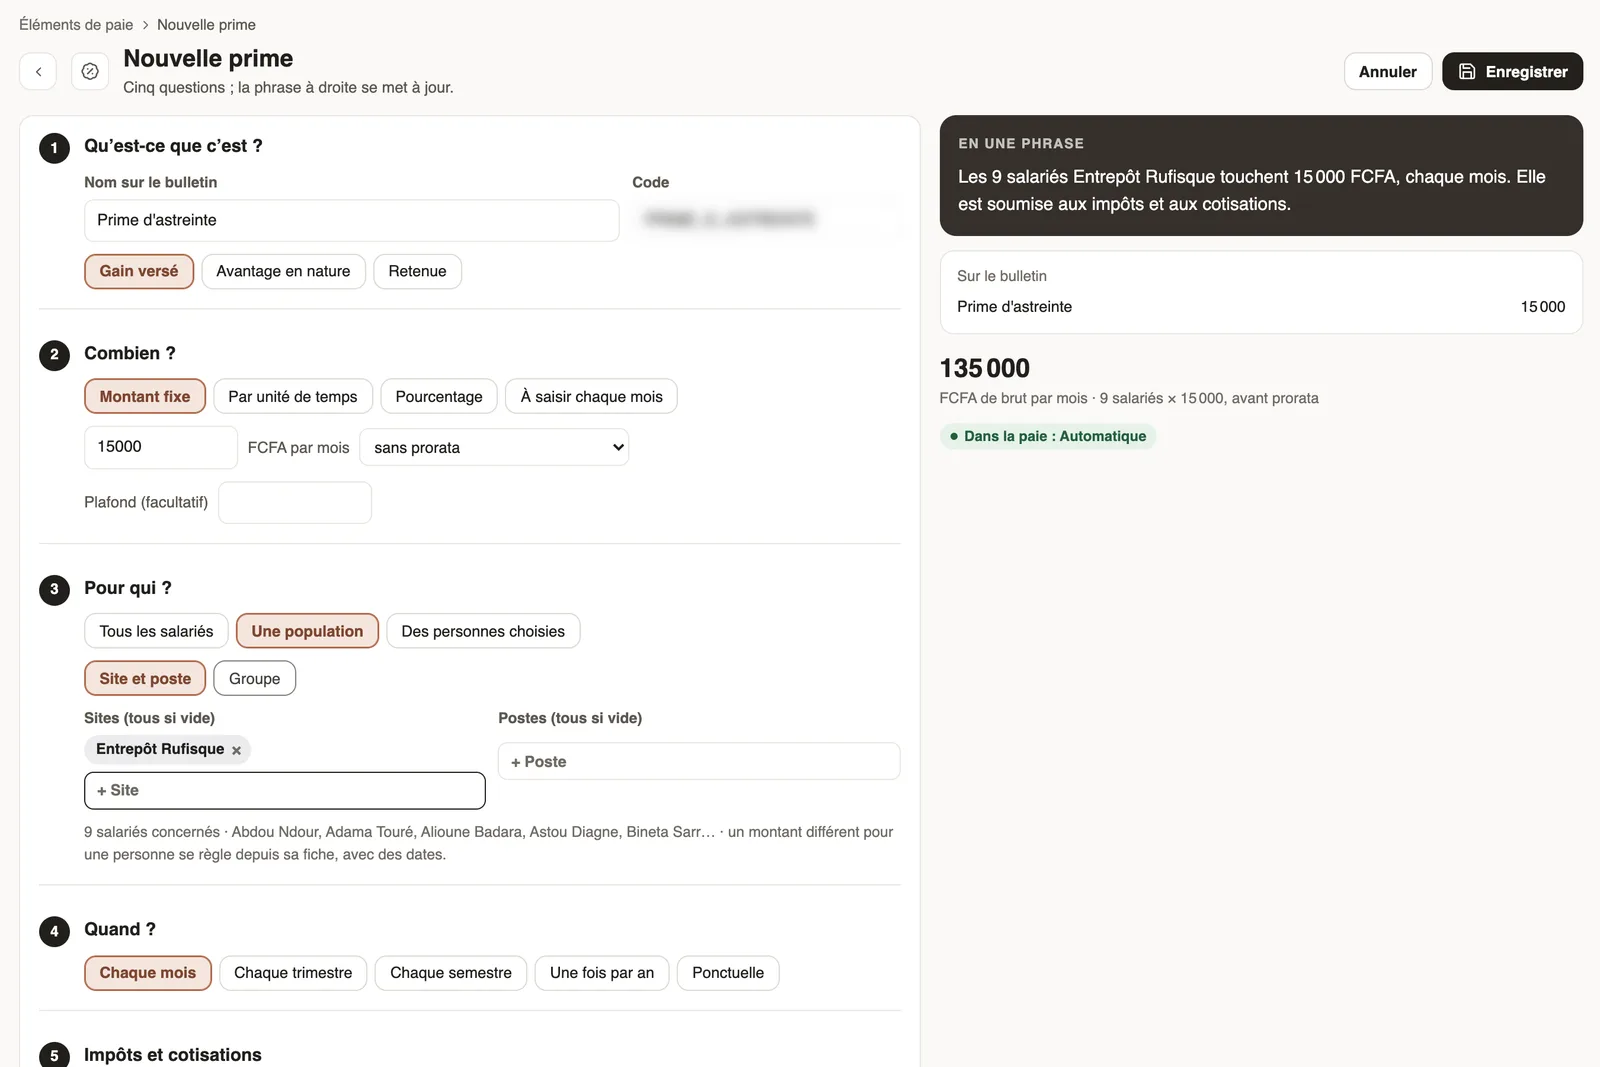Click the 135 000 total amount

click(x=985, y=368)
